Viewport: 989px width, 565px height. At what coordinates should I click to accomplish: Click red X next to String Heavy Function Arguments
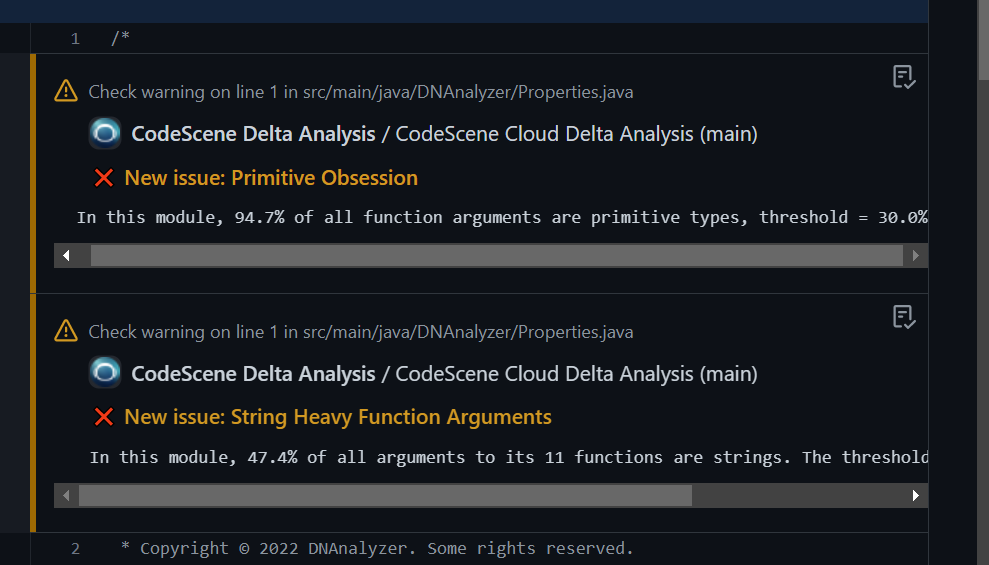[x=103, y=417]
